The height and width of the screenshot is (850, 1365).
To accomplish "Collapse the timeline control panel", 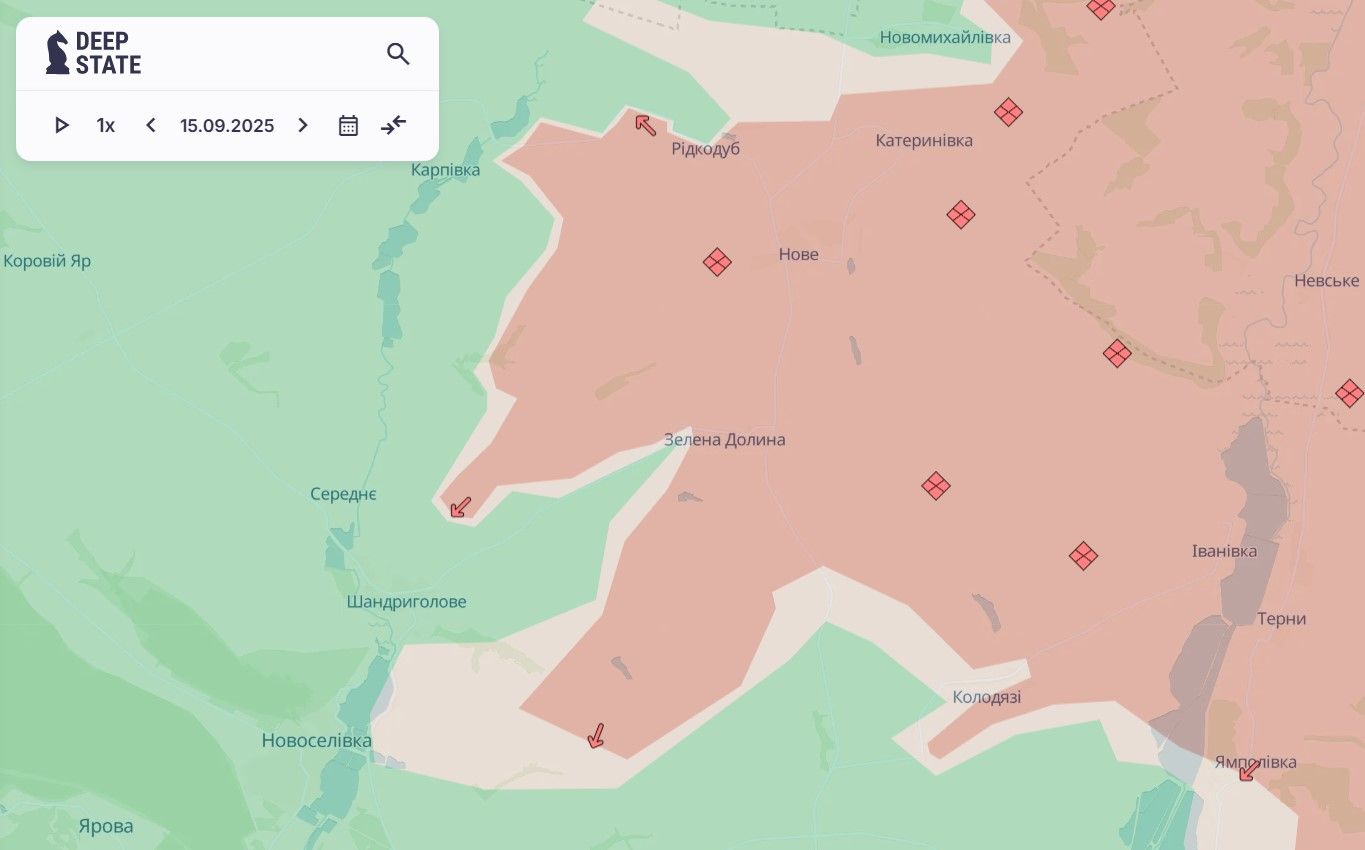I will tap(394, 125).
